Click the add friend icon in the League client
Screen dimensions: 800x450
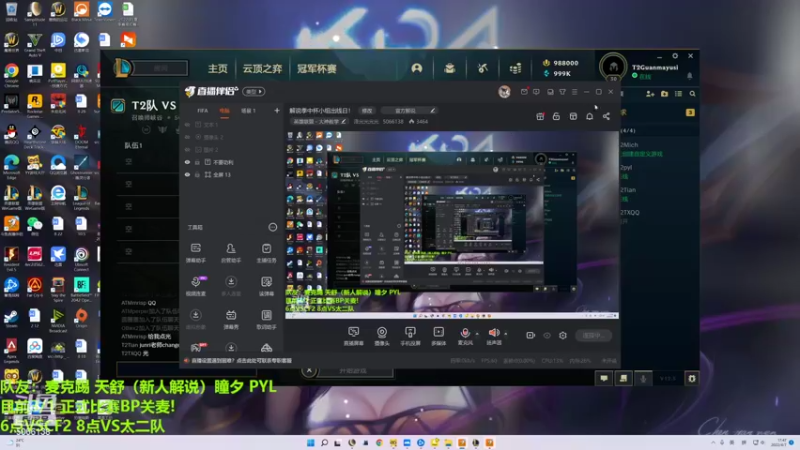[650, 94]
